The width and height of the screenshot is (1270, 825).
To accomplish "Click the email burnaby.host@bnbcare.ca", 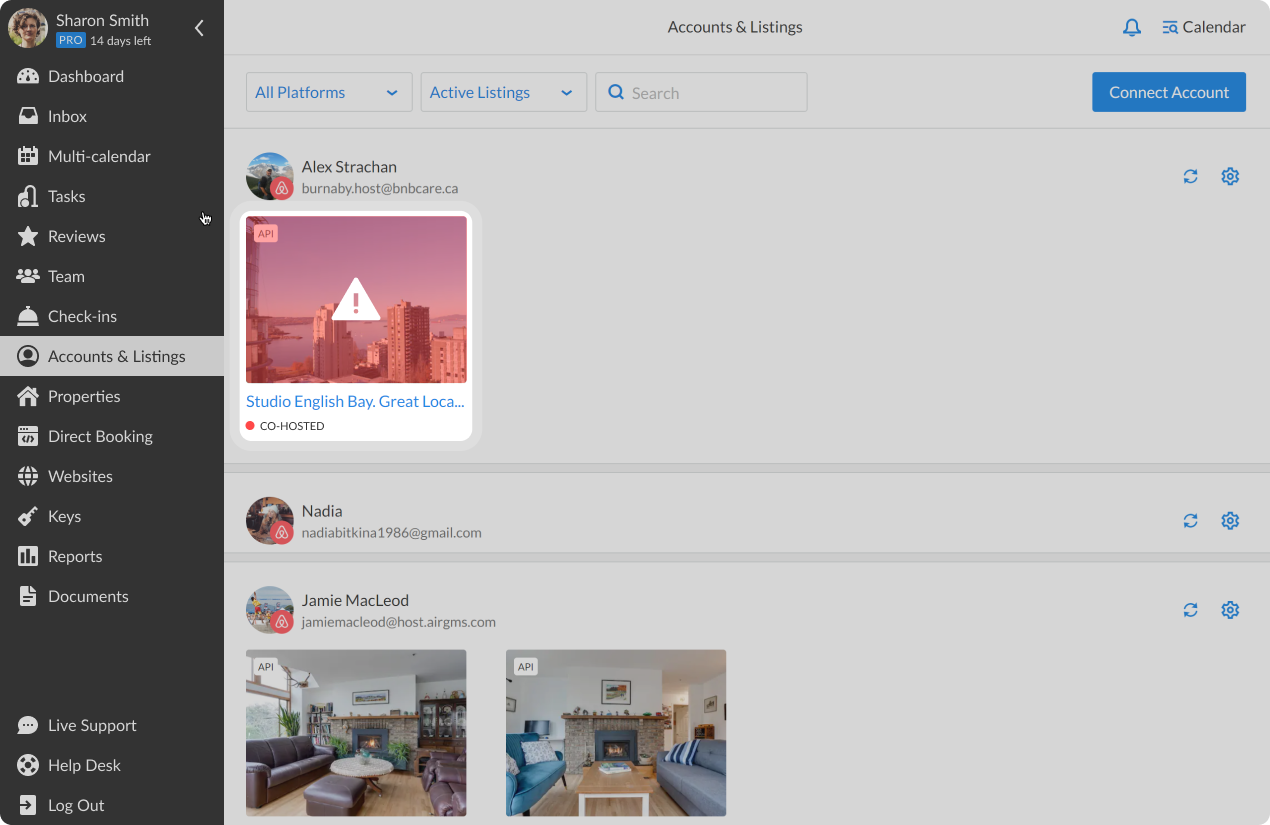I will coord(380,188).
